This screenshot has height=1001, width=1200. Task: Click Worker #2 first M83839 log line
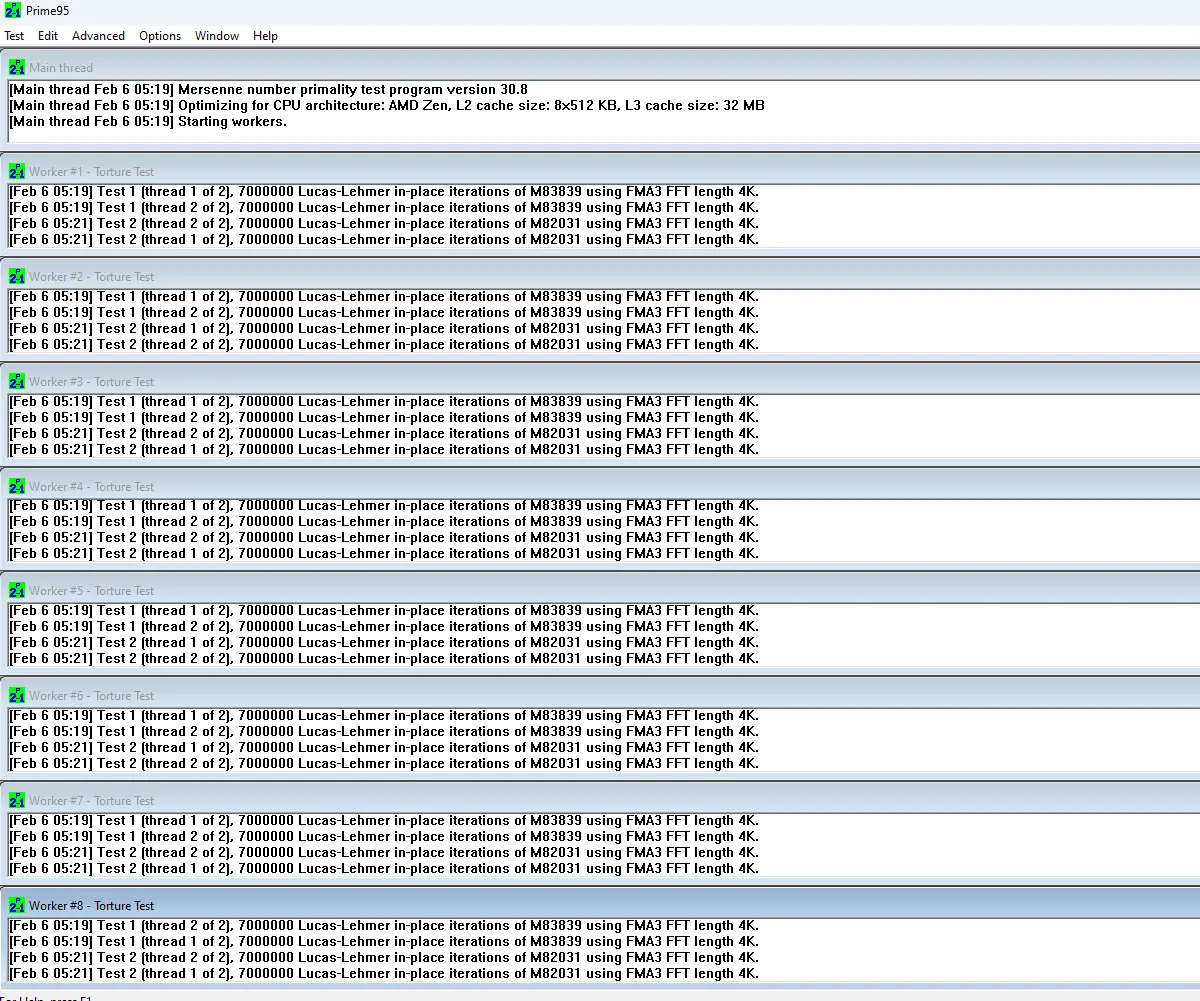click(x=383, y=296)
